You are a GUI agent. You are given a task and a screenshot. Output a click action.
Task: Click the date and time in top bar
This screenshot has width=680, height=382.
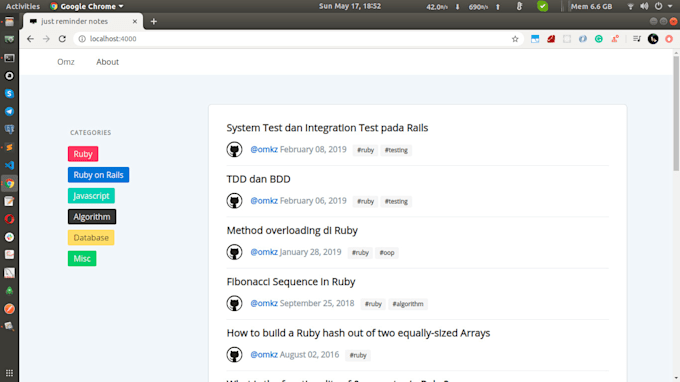click(x=350, y=6)
